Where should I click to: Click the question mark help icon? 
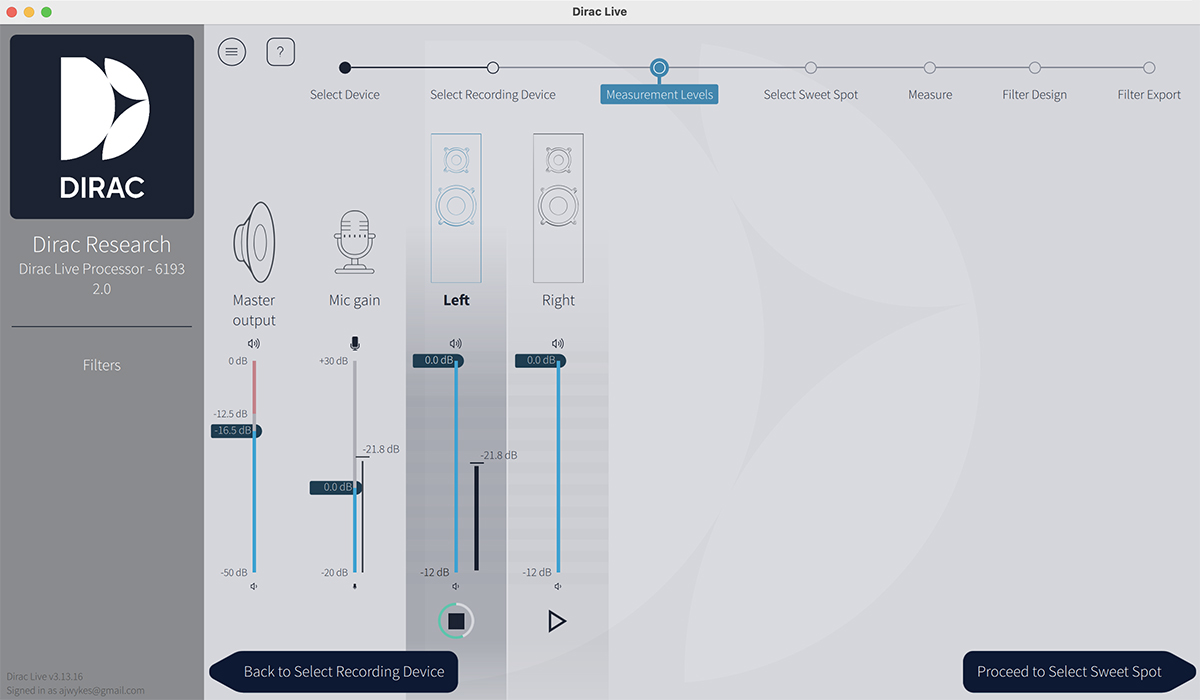pyautogui.click(x=280, y=52)
